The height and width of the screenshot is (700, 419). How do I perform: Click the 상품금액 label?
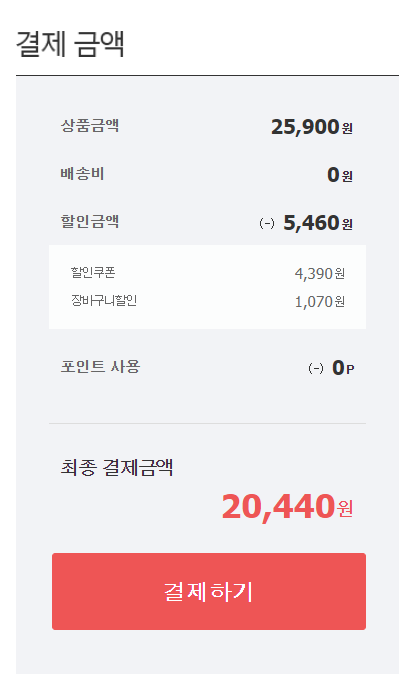tap(90, 125)
